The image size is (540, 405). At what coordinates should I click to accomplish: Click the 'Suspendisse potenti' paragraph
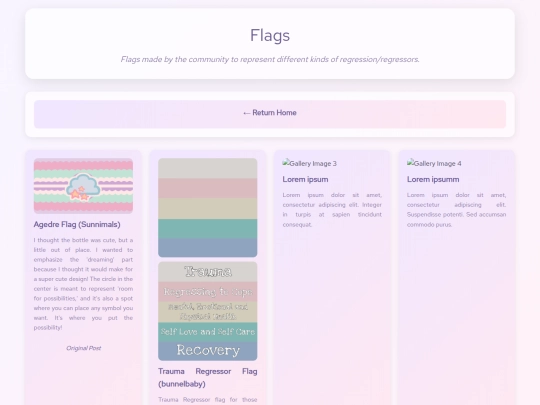click(x=456, y=210)
